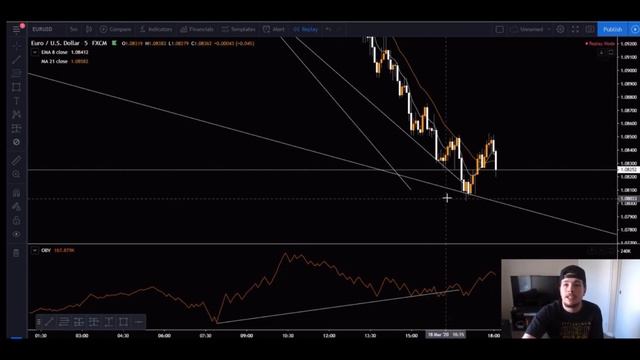640x360 pixels.
Task: Toggle lock all drawing tools
Action: tap(16, 220)
